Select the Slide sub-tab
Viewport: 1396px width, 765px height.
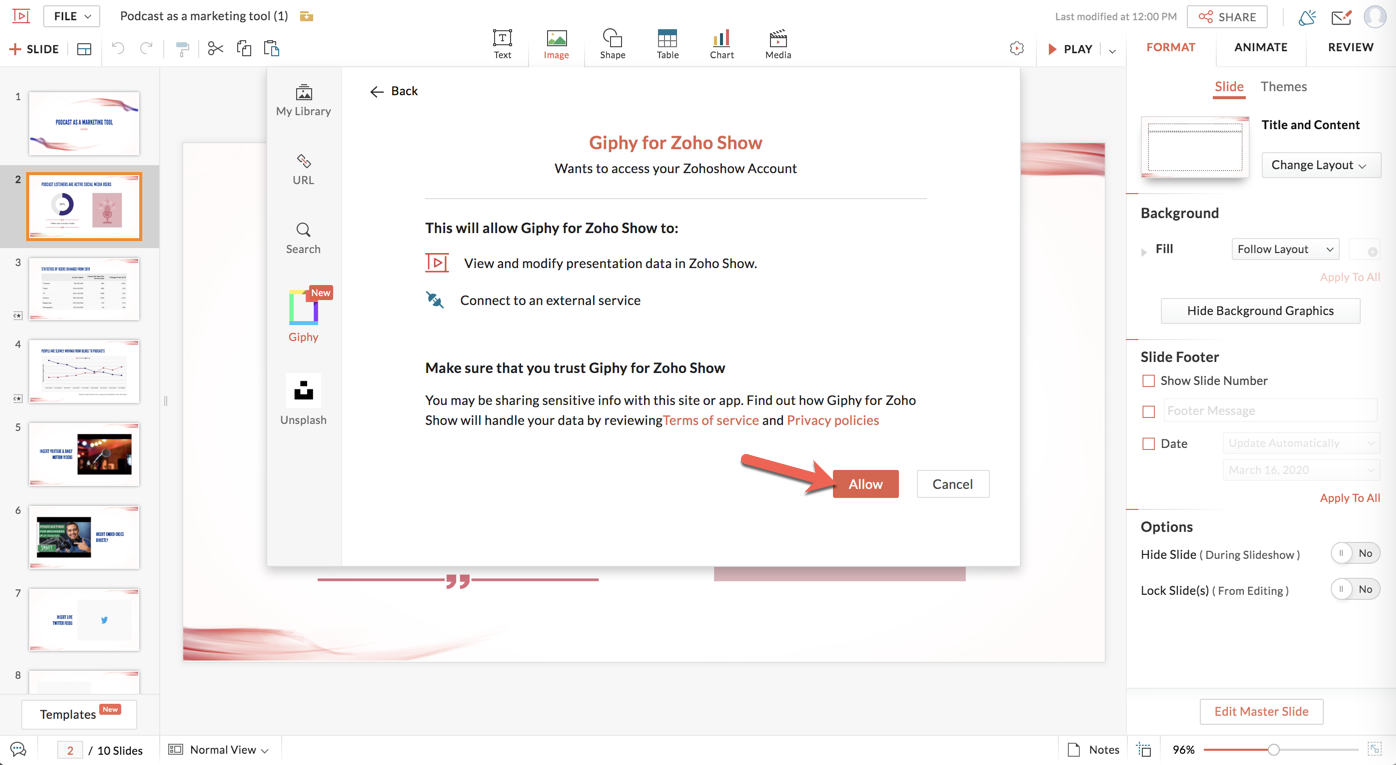(1229, 87)
